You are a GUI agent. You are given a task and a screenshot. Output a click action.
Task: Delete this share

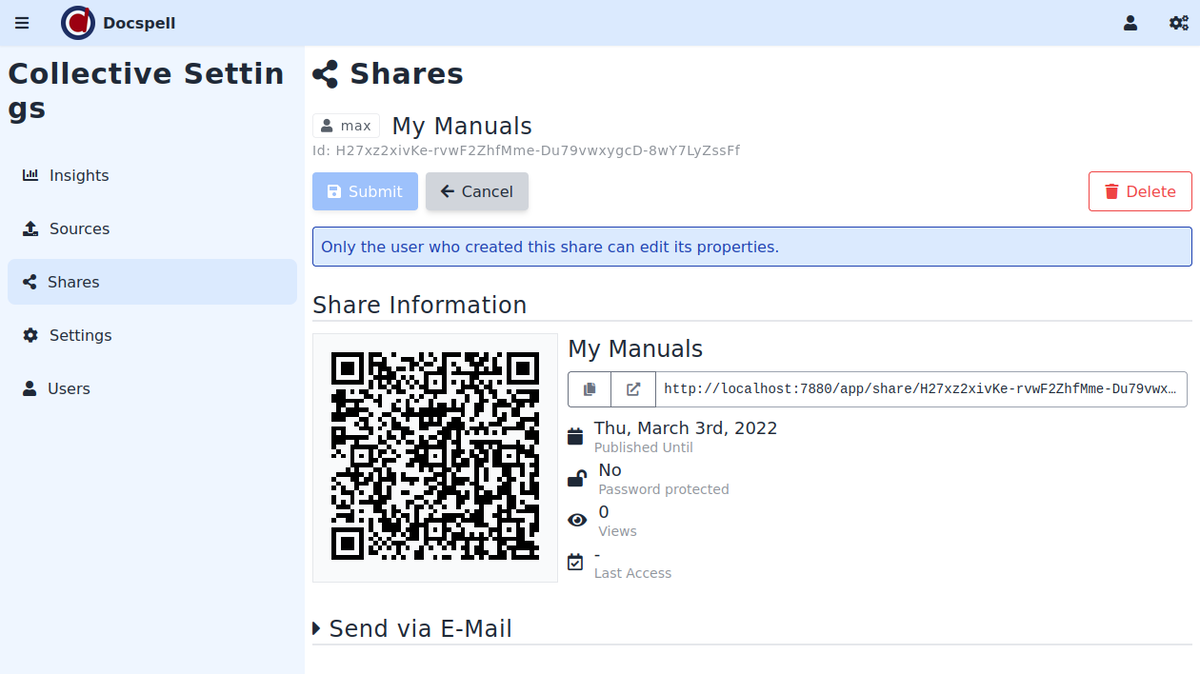pos(1140,192)
